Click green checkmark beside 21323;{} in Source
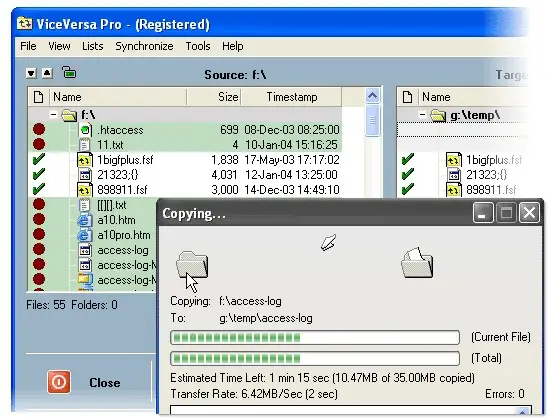 [39, 174]
